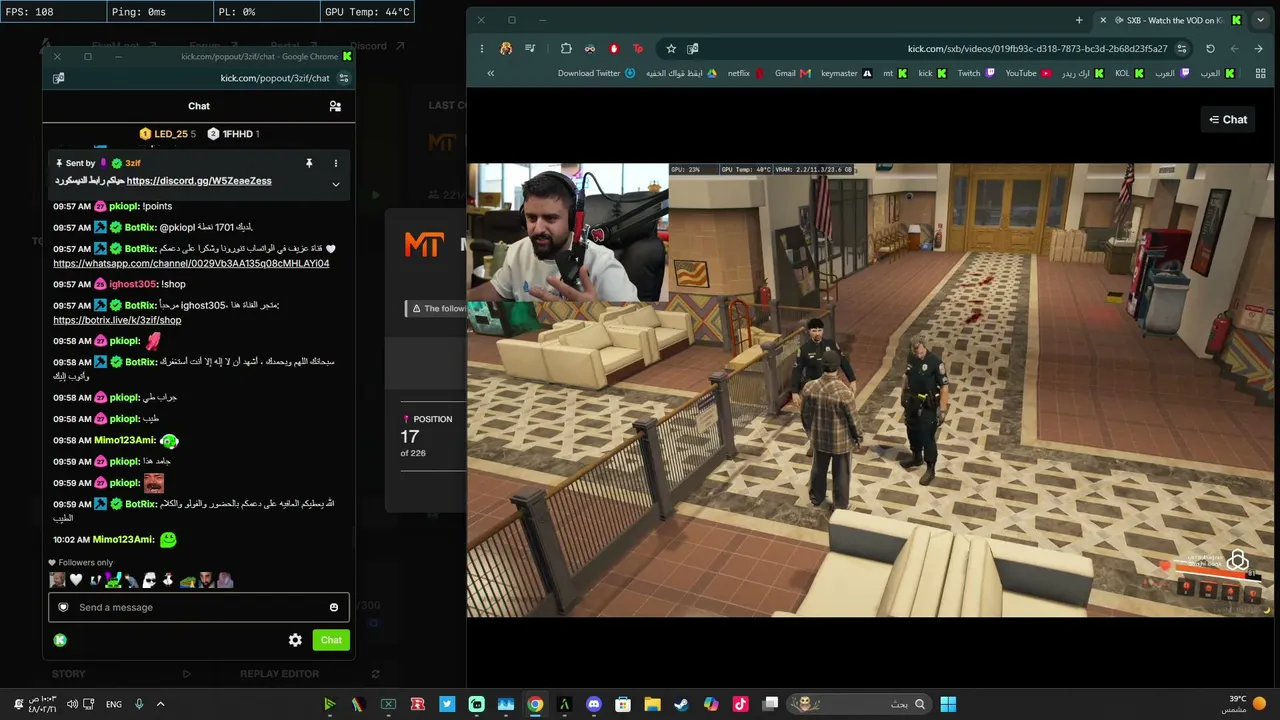Open the media controls icon
The image size is (1280, 720).
coord(530,48)
